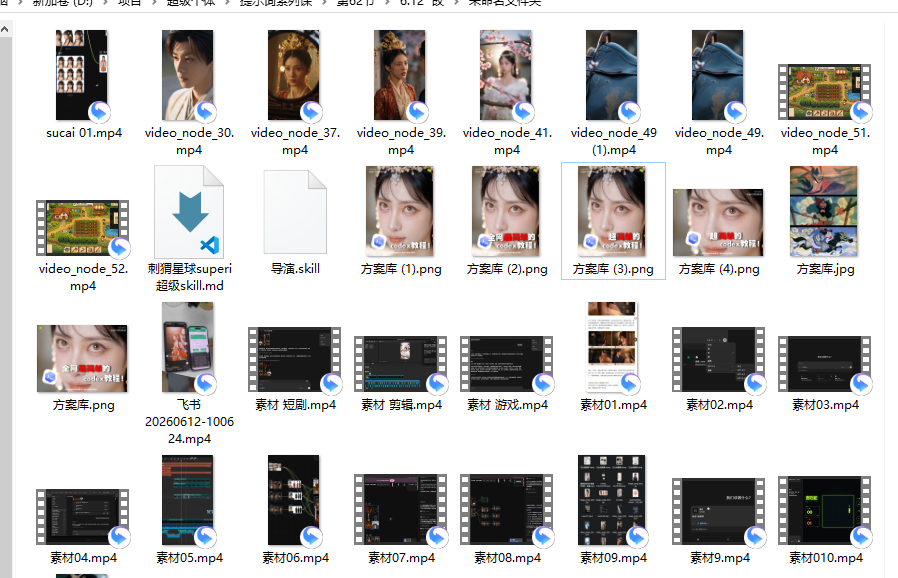Viewport: 898px width, 578px height.
Task: Click the navigation pane scroll-up arrow
Action: (x=5, y=29)
